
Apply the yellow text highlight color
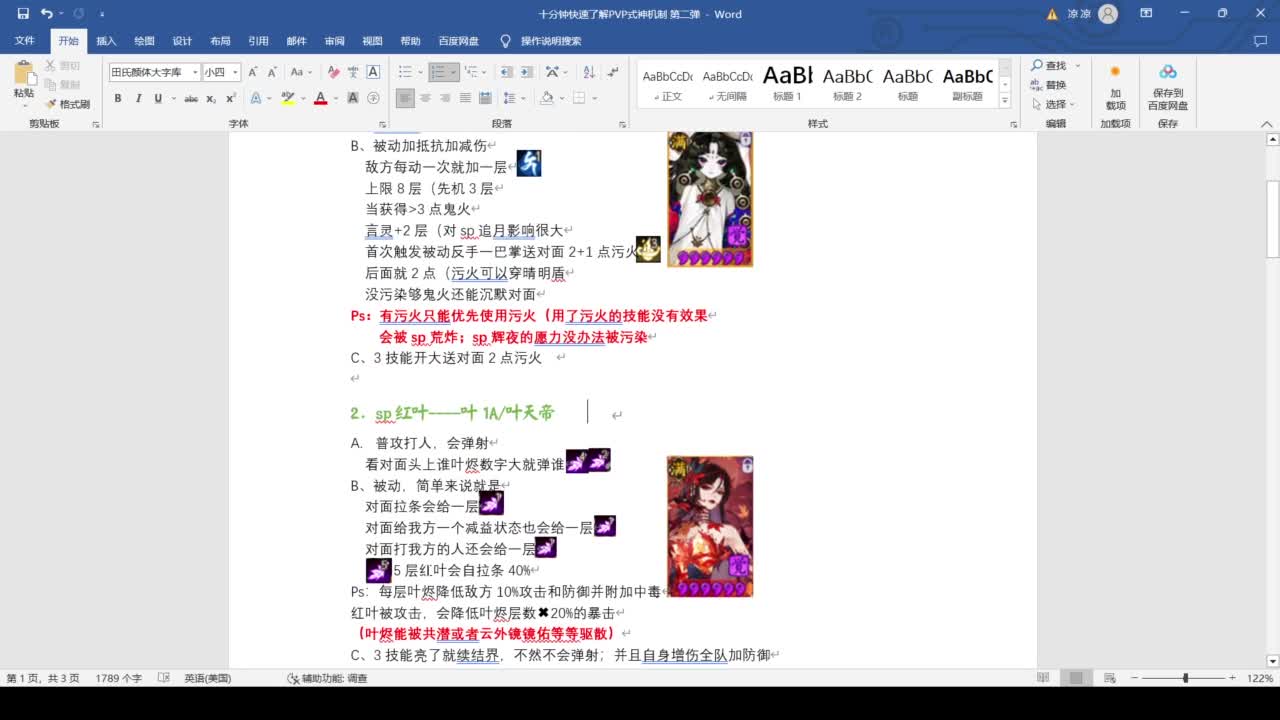point(288,98)
